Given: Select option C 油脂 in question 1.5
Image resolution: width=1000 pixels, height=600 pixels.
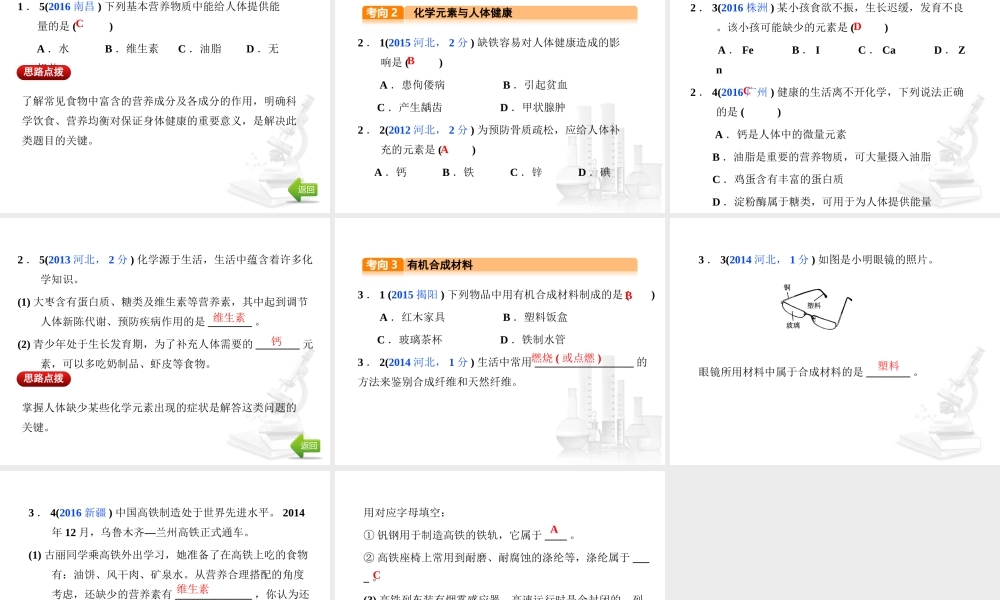Looking at the screenshot, I should click(x=200, y=48).
